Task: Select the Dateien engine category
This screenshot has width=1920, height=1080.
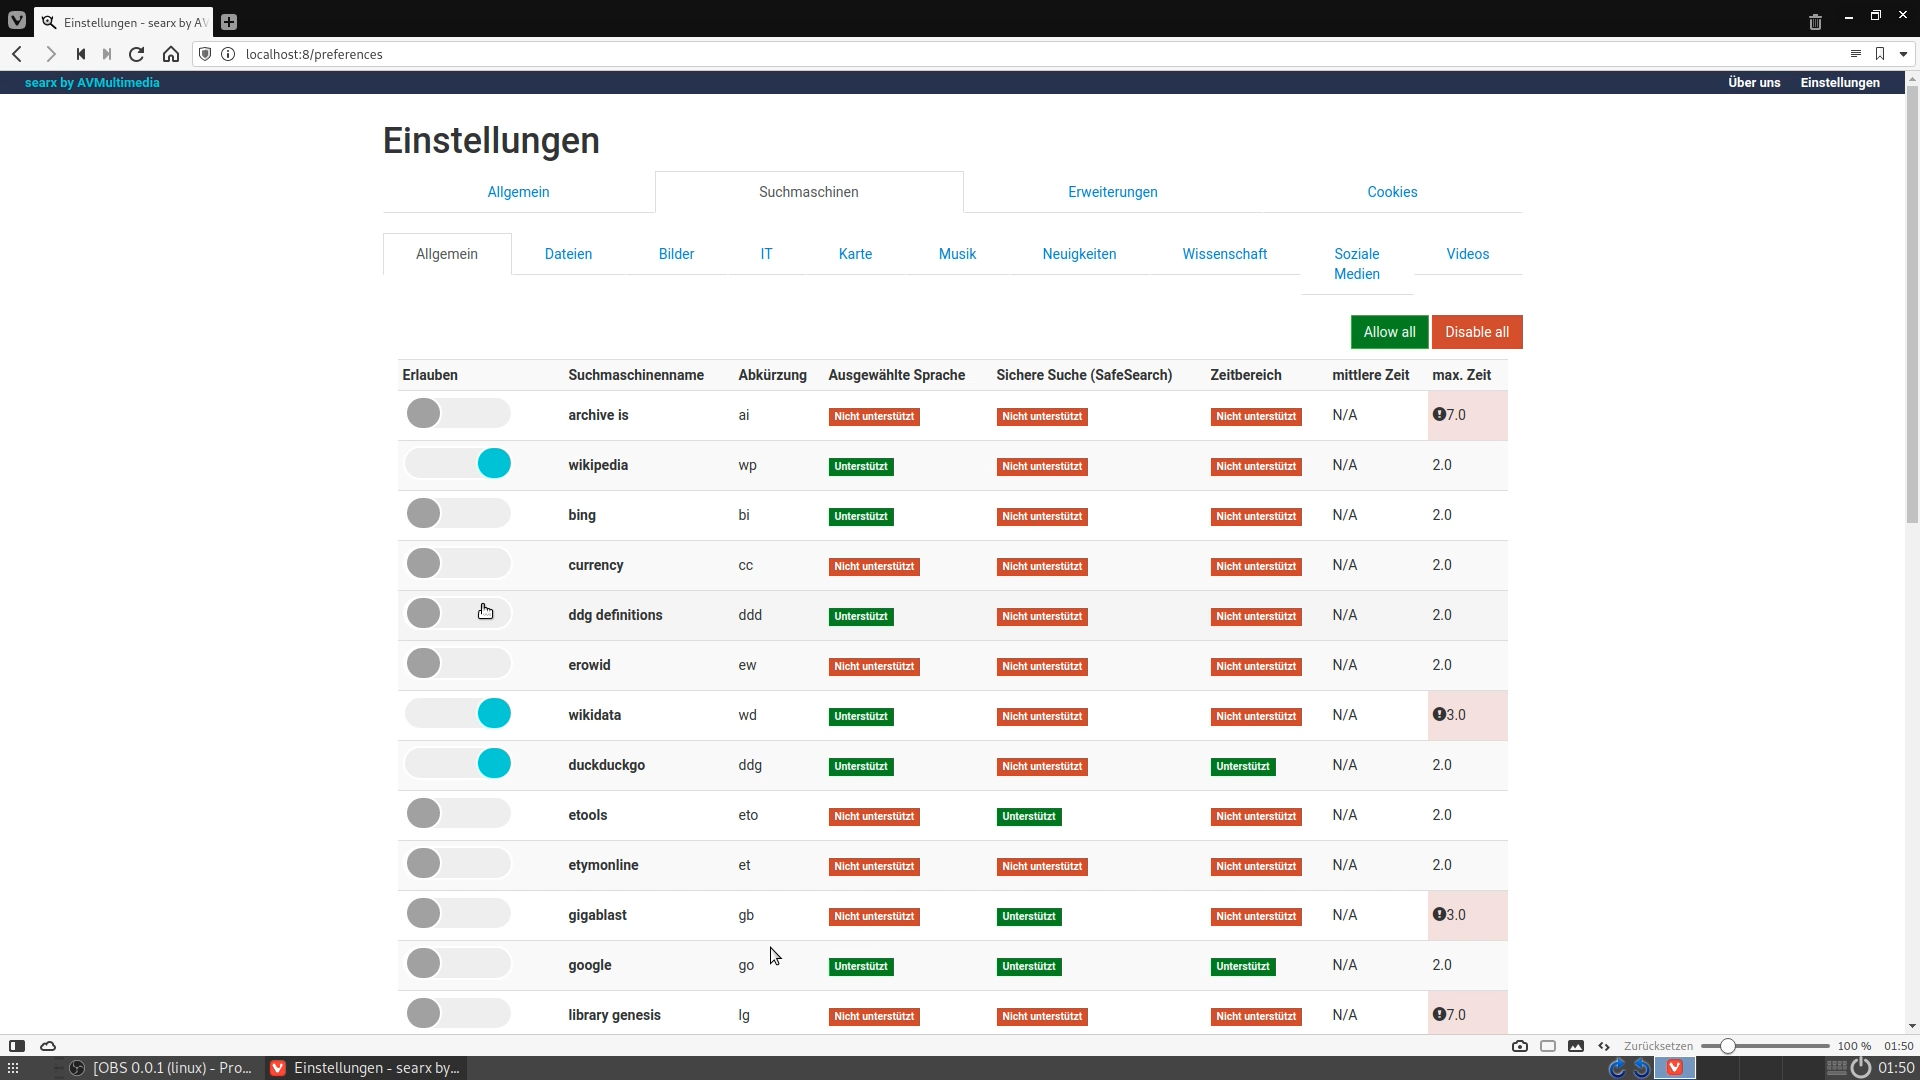Action: [568, 254]
